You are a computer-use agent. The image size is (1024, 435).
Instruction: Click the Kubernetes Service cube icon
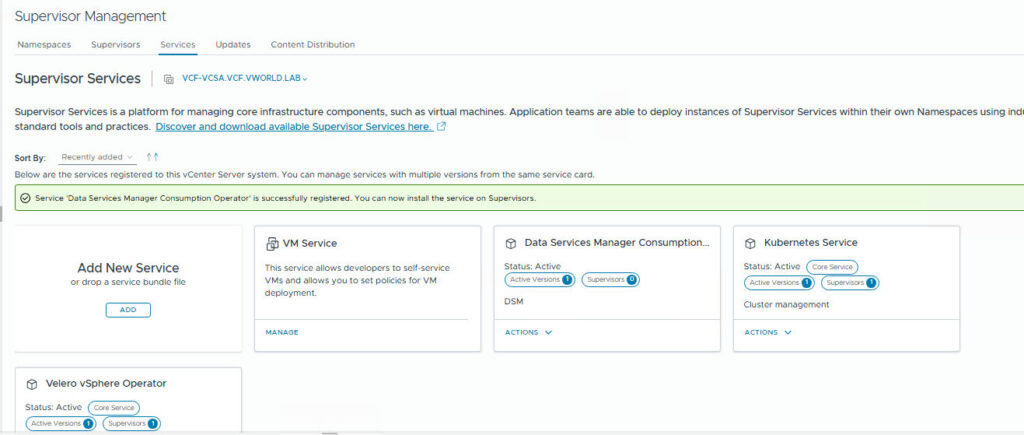[x=750, y=243]
